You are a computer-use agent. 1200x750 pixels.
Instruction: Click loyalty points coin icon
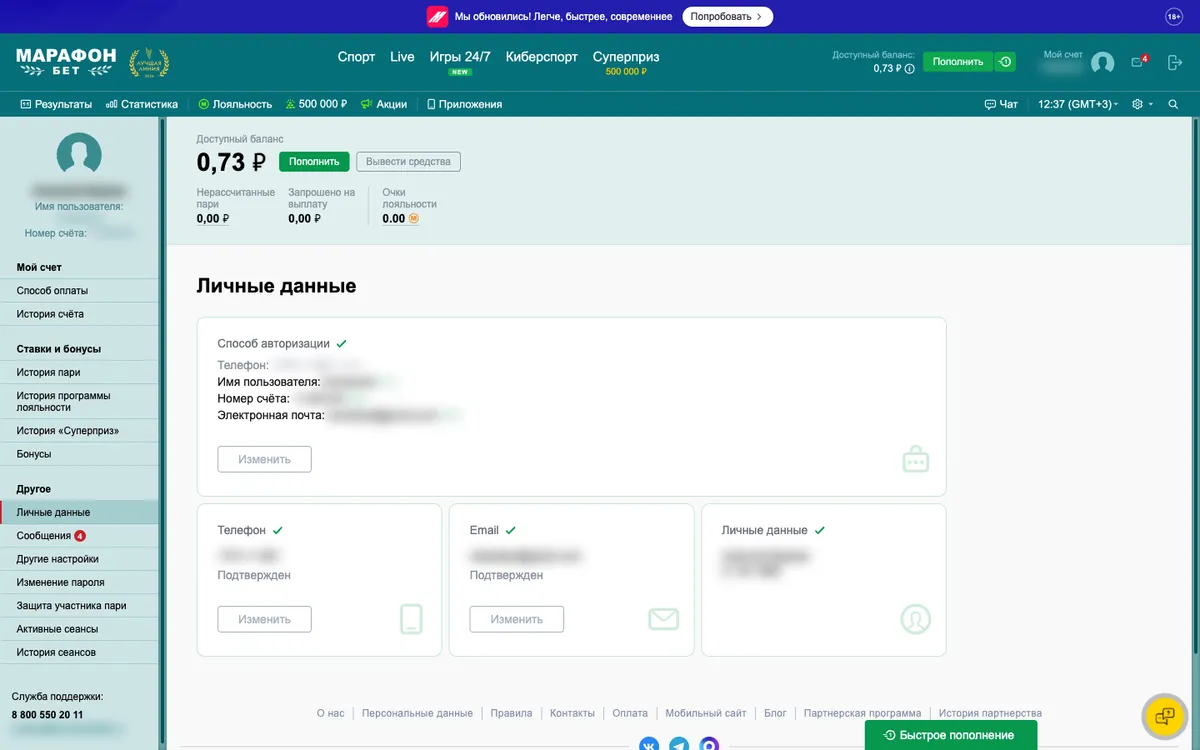(413, 218)
